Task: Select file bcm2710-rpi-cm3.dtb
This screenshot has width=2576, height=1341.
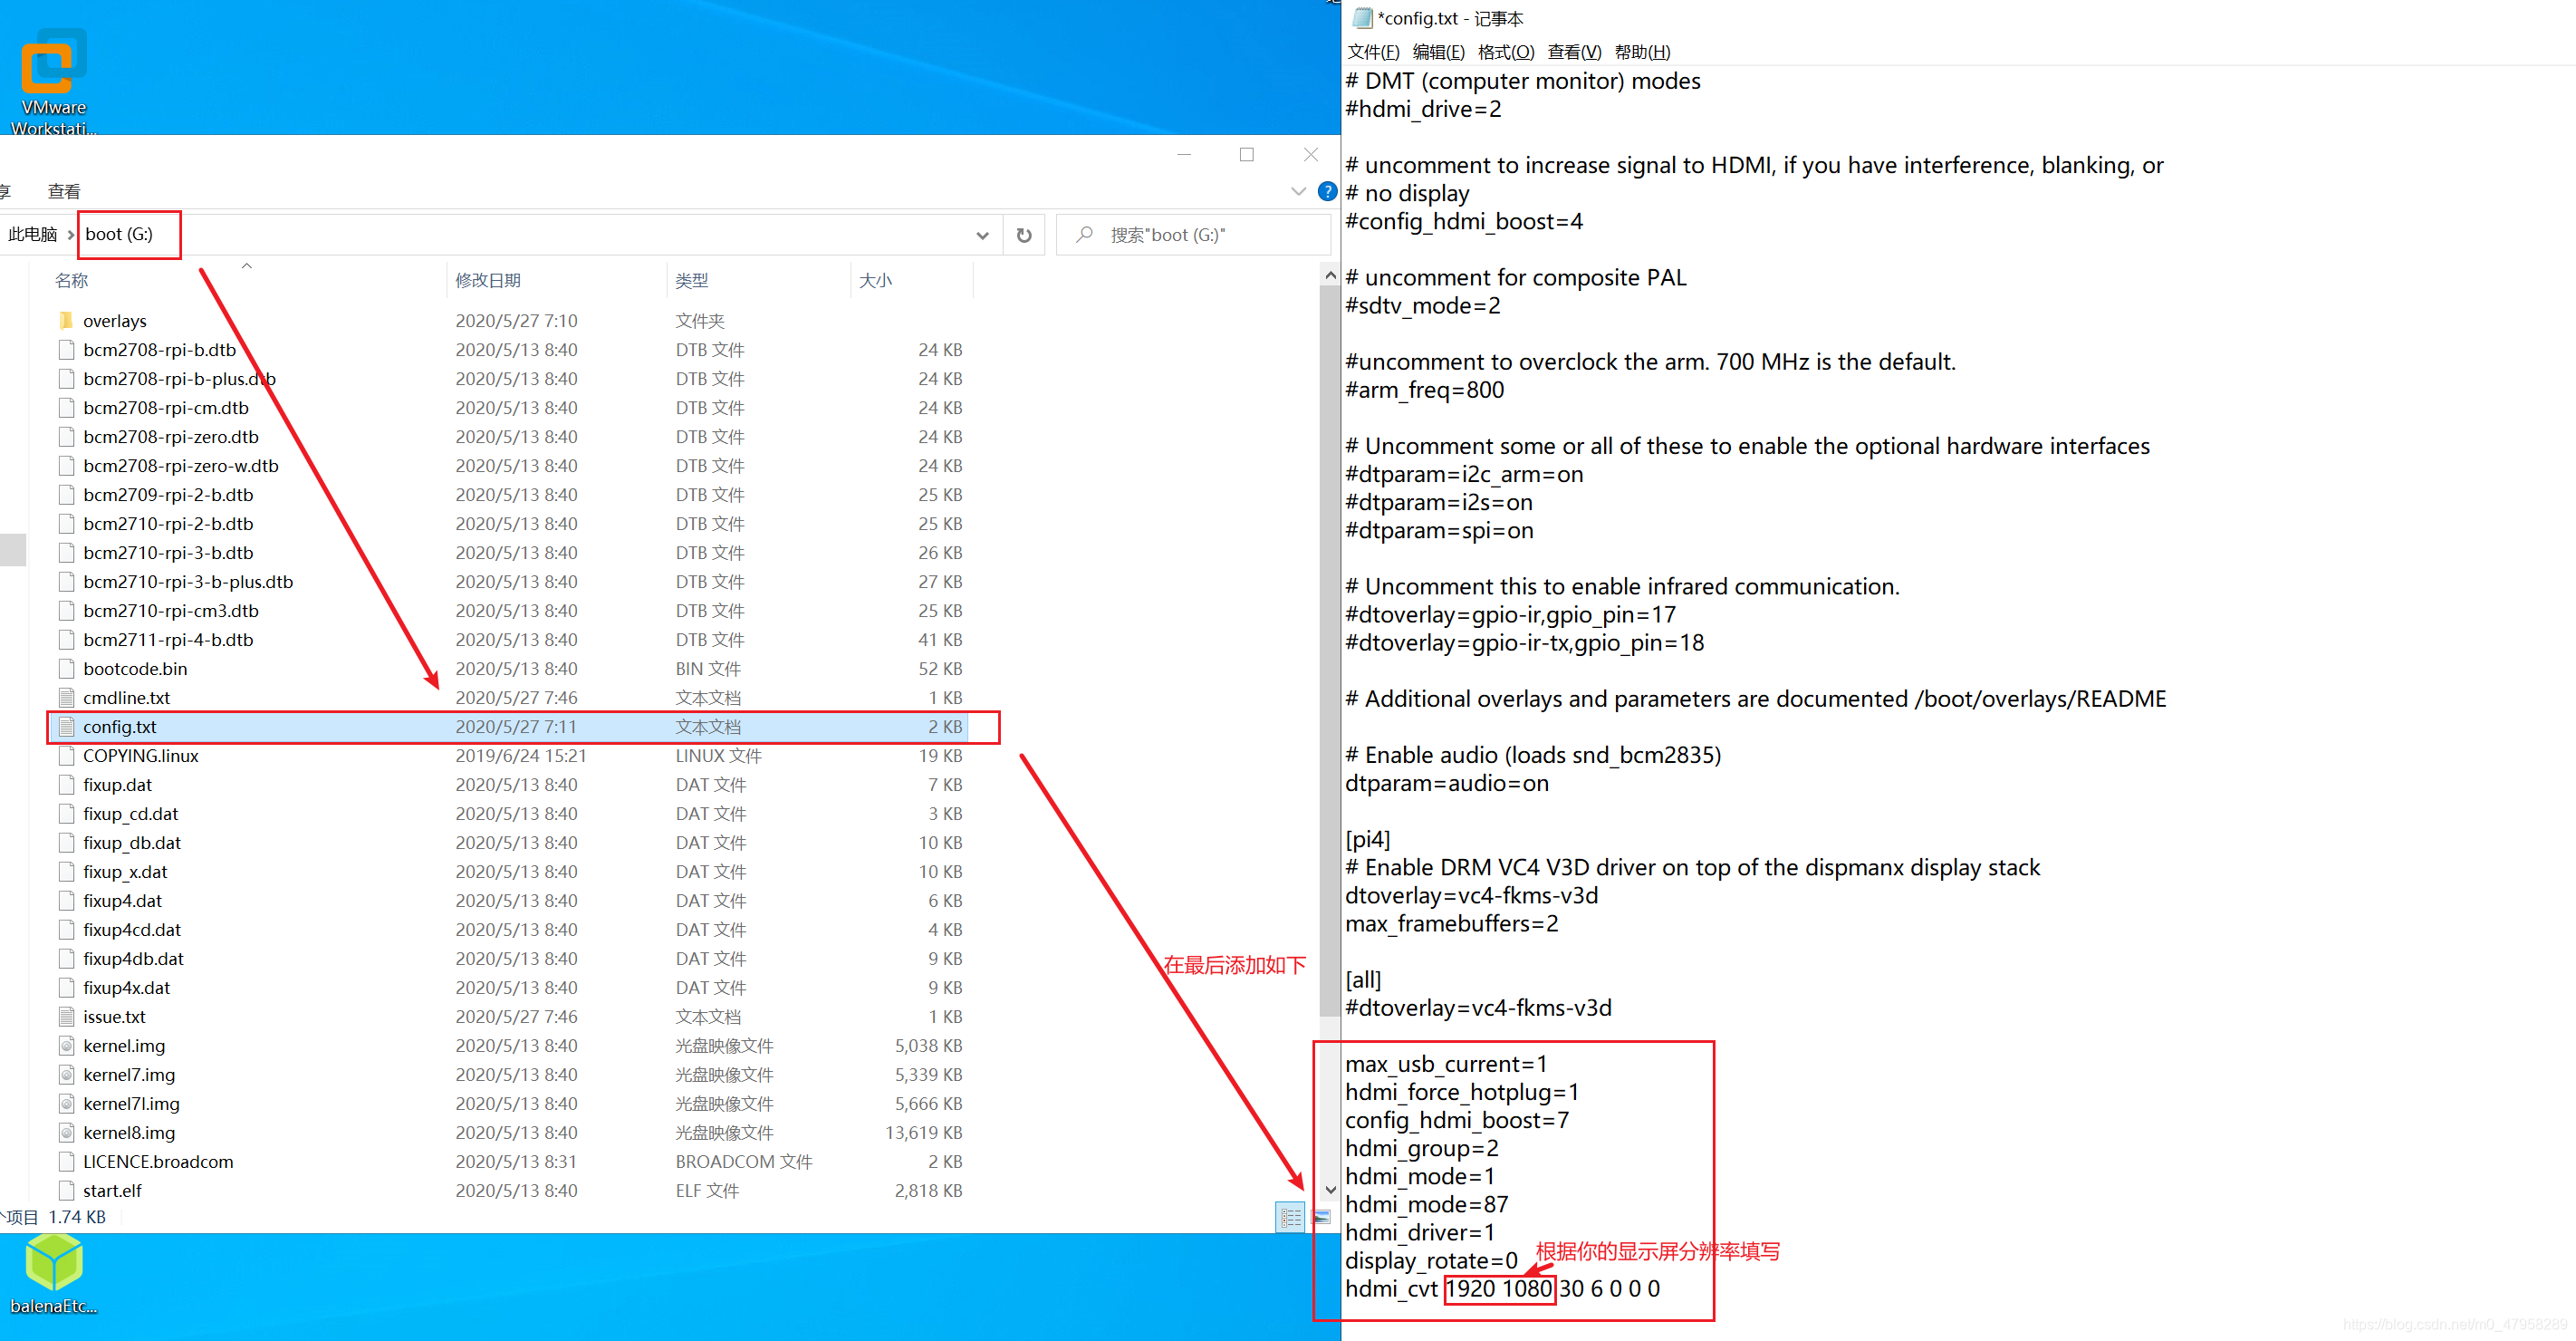Action: 171,610
